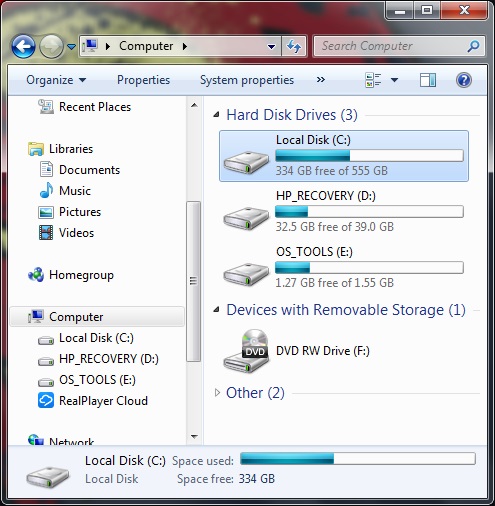Select OS_TOOLS (E:) in the navigation tree

click(x=97, y=380)
